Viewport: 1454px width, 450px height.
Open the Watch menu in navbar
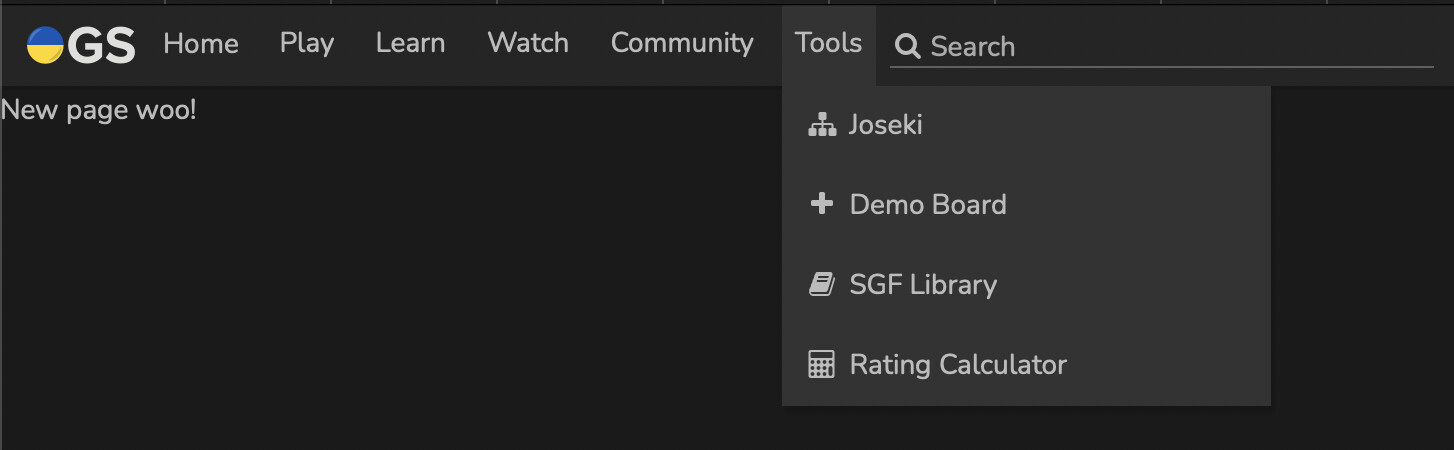coord(528,43)
